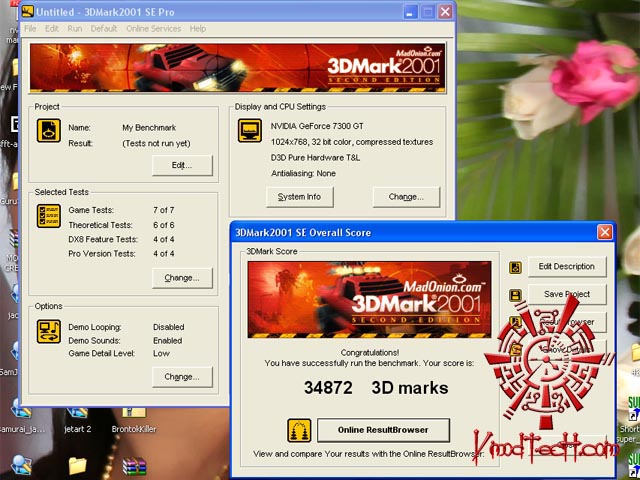The width and height of the screenshot is (640, 480).
Task: Click 'Pro Version Tests:' label
Action: click(x=102, y=254)
